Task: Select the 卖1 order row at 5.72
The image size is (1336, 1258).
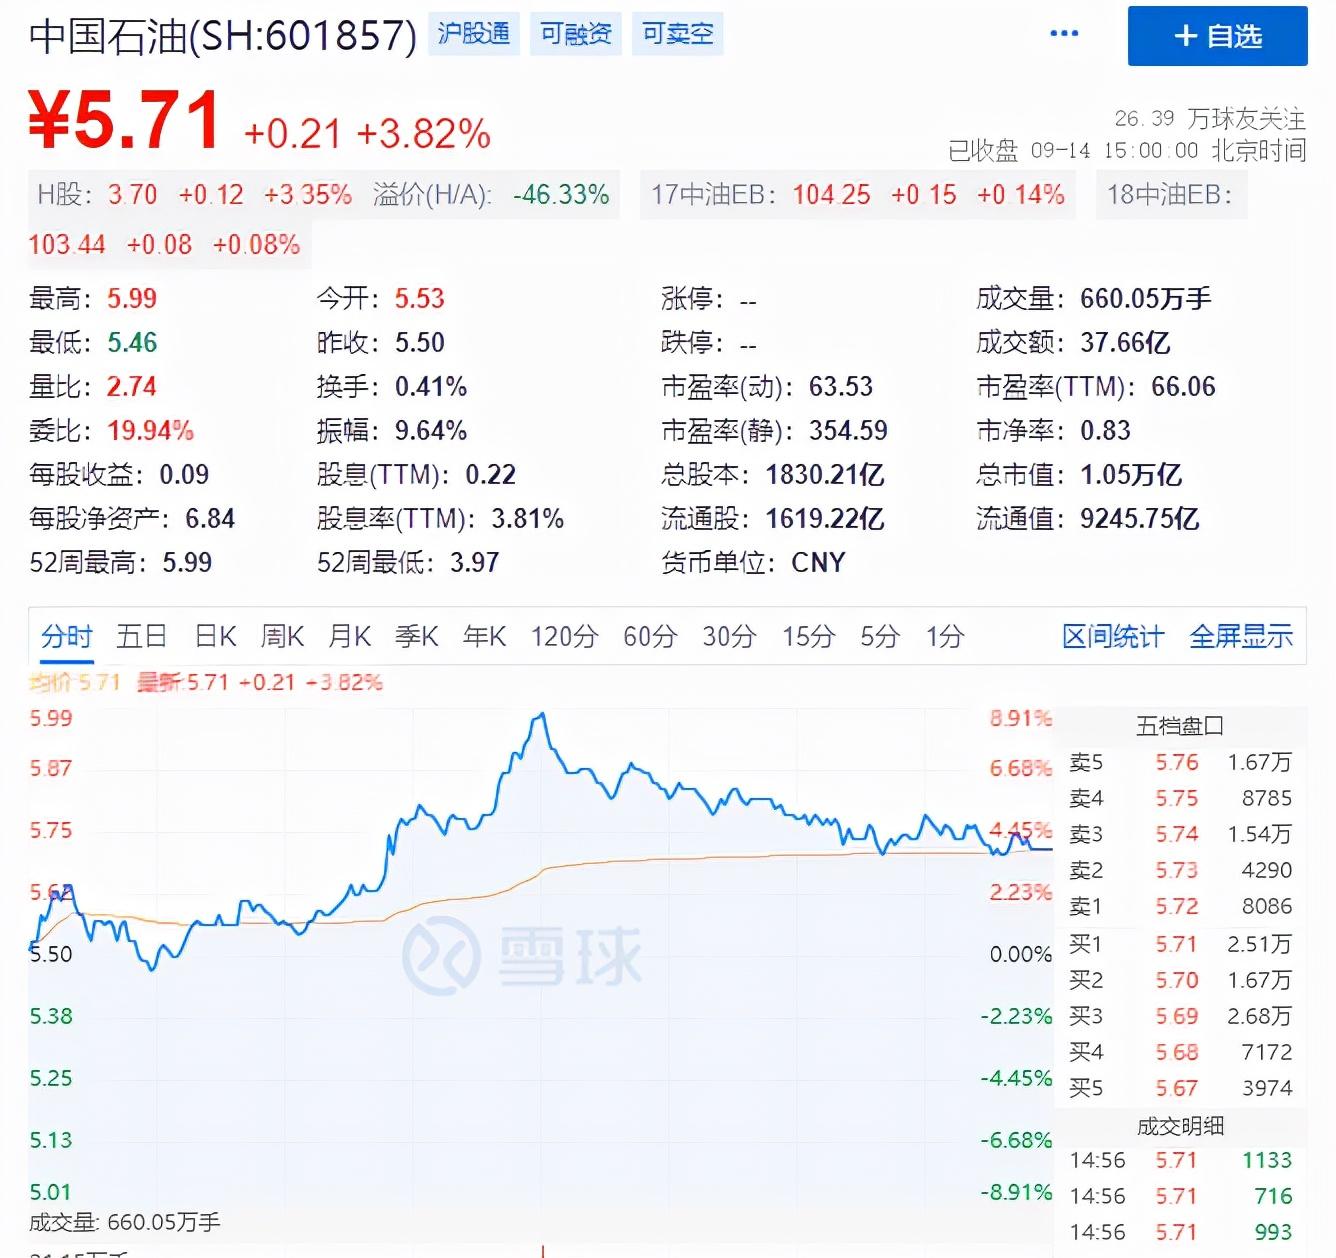Action: click(x=1180, y=906)
